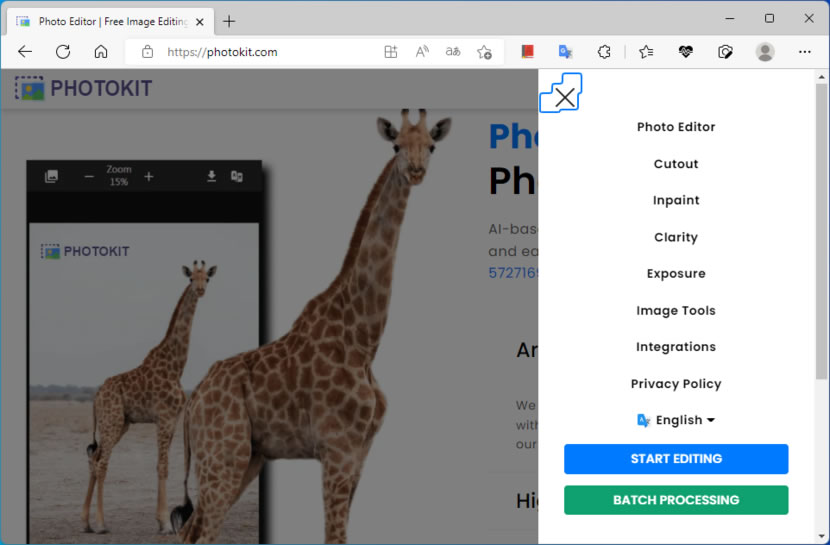
Task: Open the user profile avatar
Action: pyautogui.click(x=765, y=52)
